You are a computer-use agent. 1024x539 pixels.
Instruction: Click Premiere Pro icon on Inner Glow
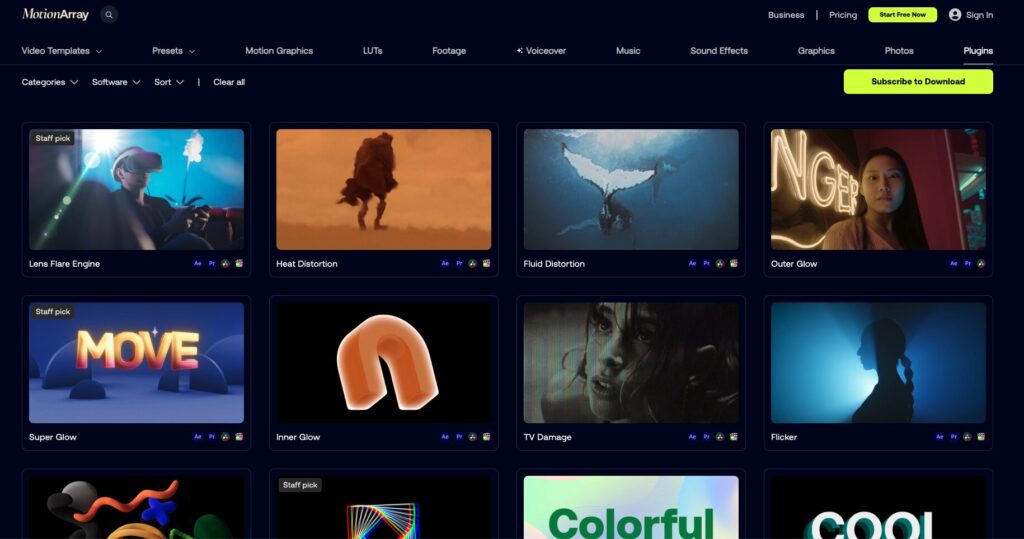[459, 436]
